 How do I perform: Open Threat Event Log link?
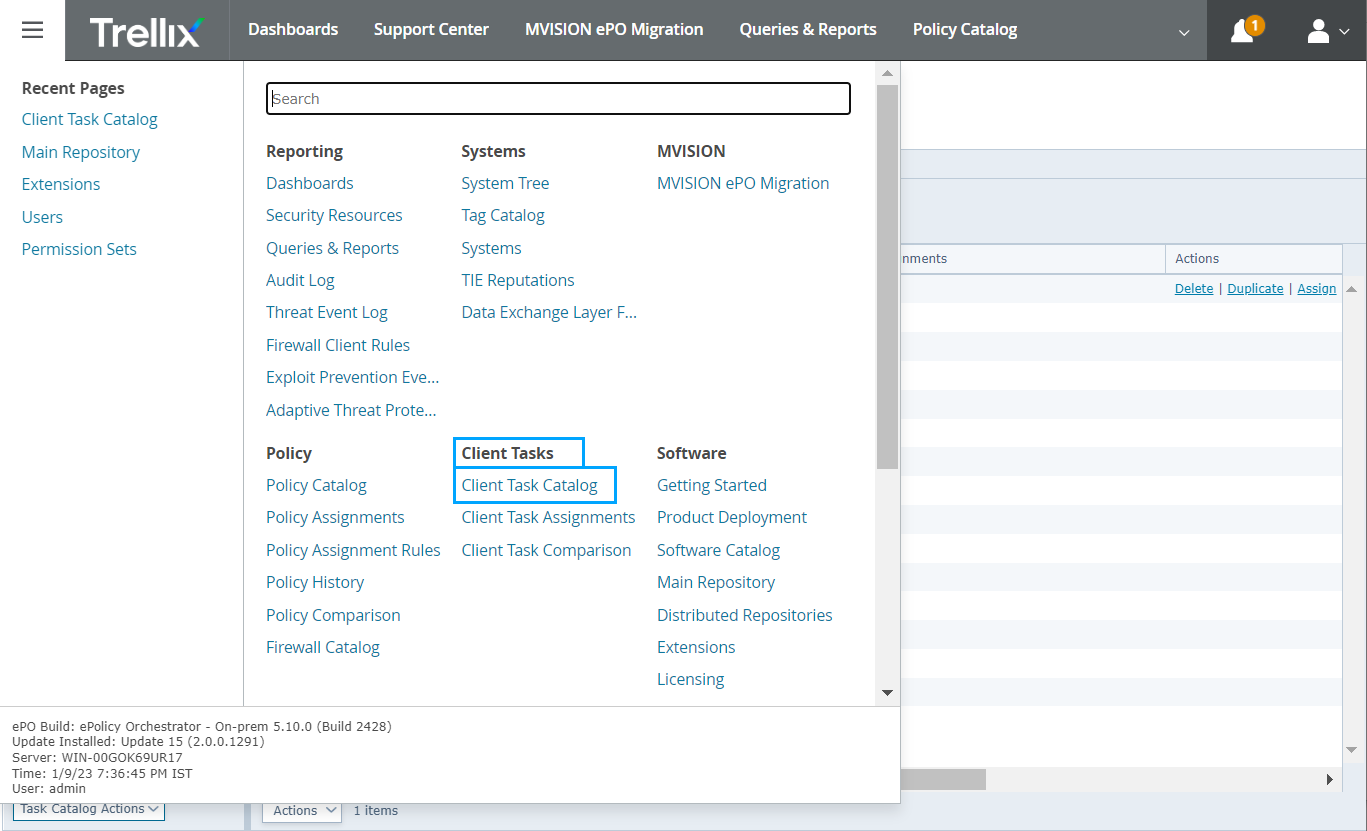327,312
